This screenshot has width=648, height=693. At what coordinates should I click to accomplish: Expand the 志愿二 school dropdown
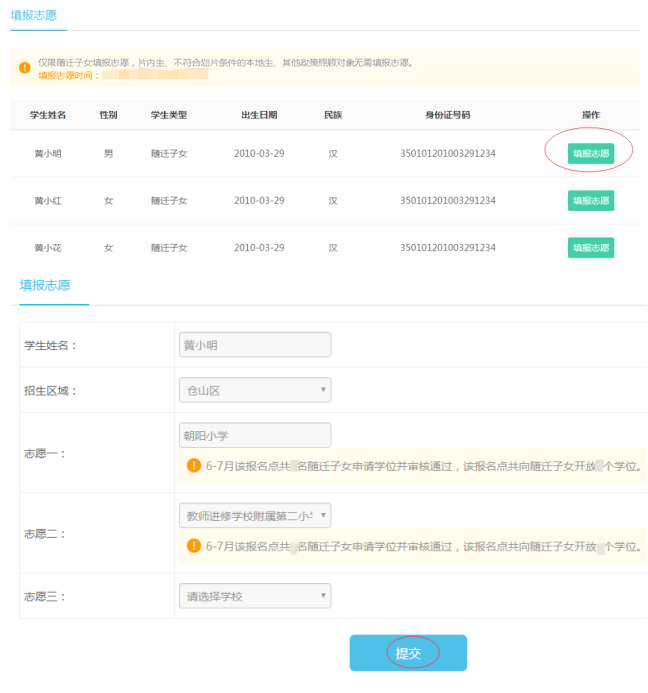pos(254,516)
